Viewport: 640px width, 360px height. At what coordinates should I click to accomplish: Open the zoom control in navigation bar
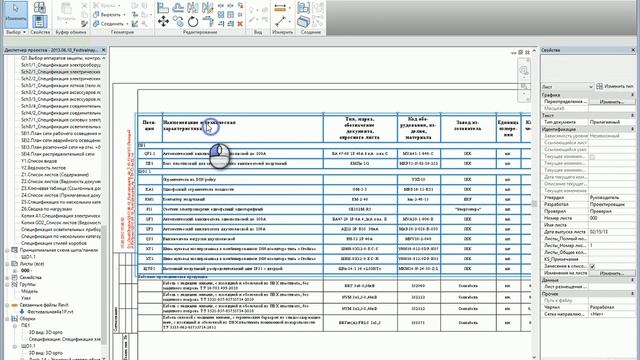[524, 87]
